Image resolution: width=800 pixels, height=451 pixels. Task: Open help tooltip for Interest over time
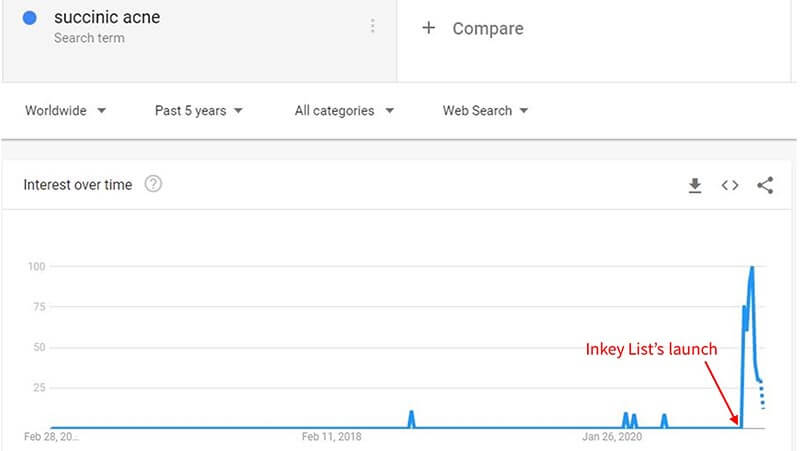click(x=153, y=184)
